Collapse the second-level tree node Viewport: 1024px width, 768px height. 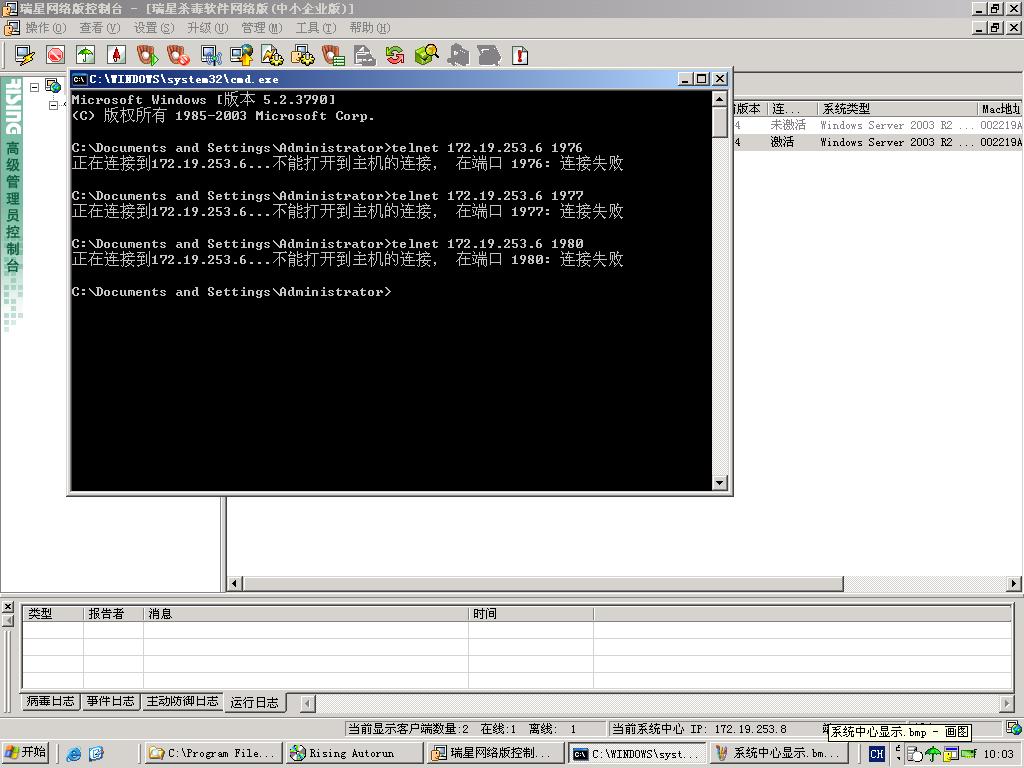tap(54, 105)
